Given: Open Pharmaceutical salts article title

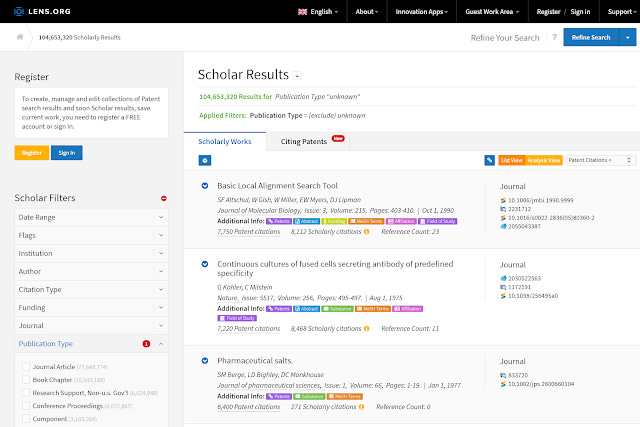Looking at the screenshot, I should tap(255, 361).
